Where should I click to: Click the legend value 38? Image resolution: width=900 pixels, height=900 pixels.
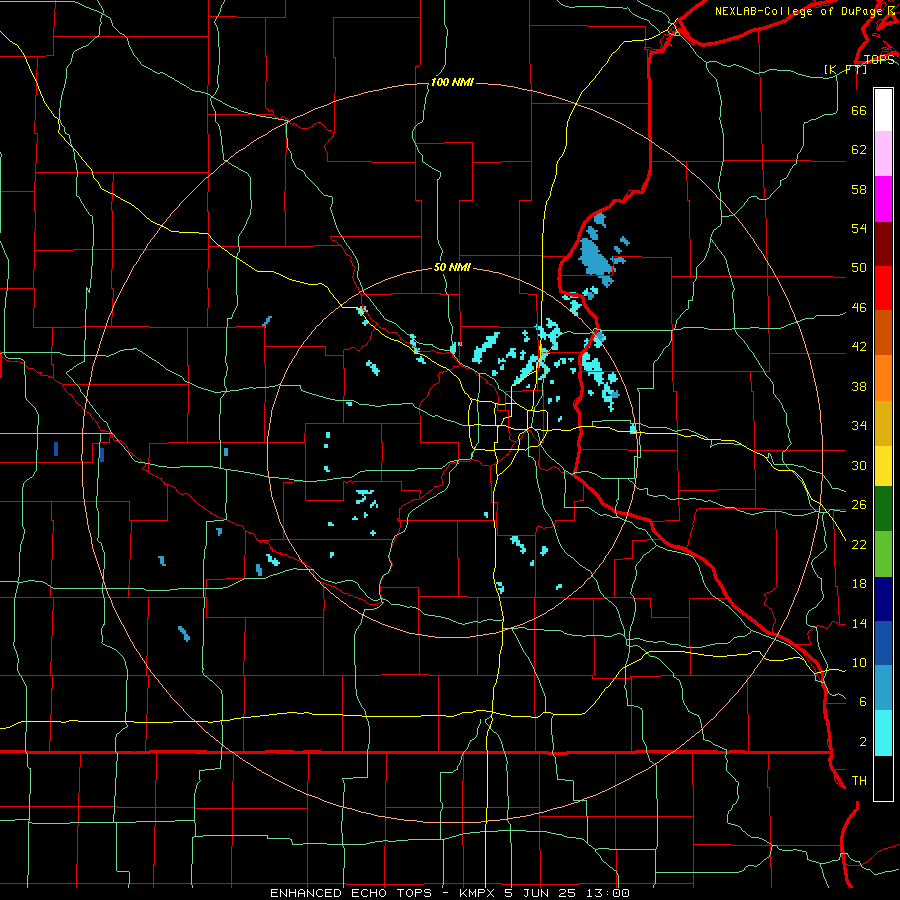pos(859,386)
